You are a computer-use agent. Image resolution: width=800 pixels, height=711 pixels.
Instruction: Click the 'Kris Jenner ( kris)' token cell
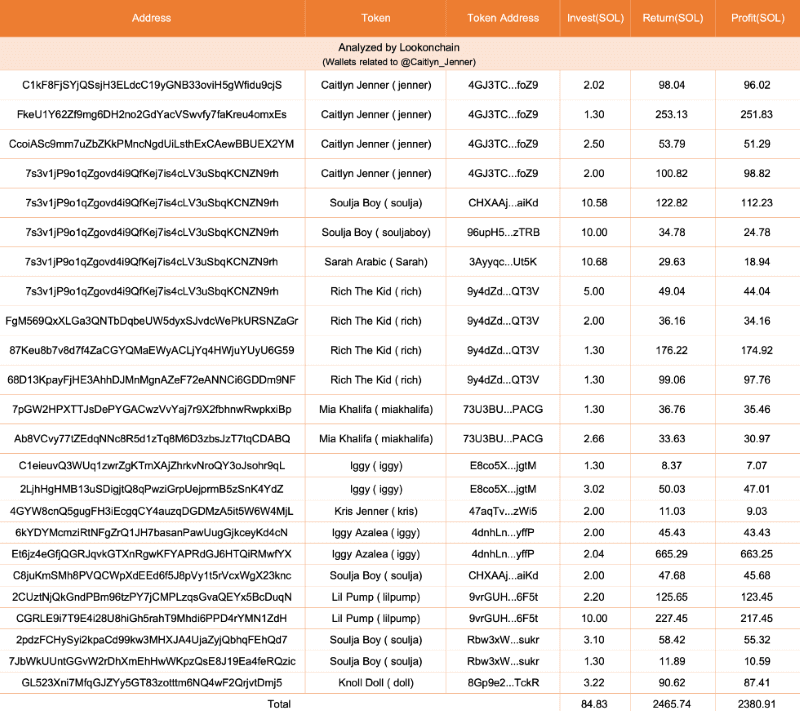tap(376, 512)
